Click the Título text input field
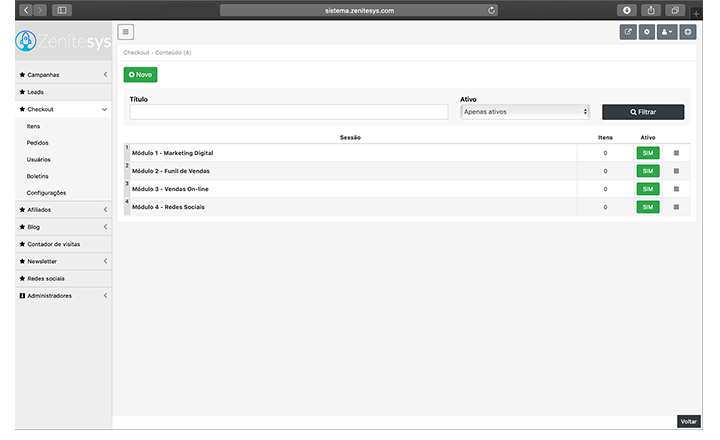Viewport: 720px width, 440px height. point(288,112)
